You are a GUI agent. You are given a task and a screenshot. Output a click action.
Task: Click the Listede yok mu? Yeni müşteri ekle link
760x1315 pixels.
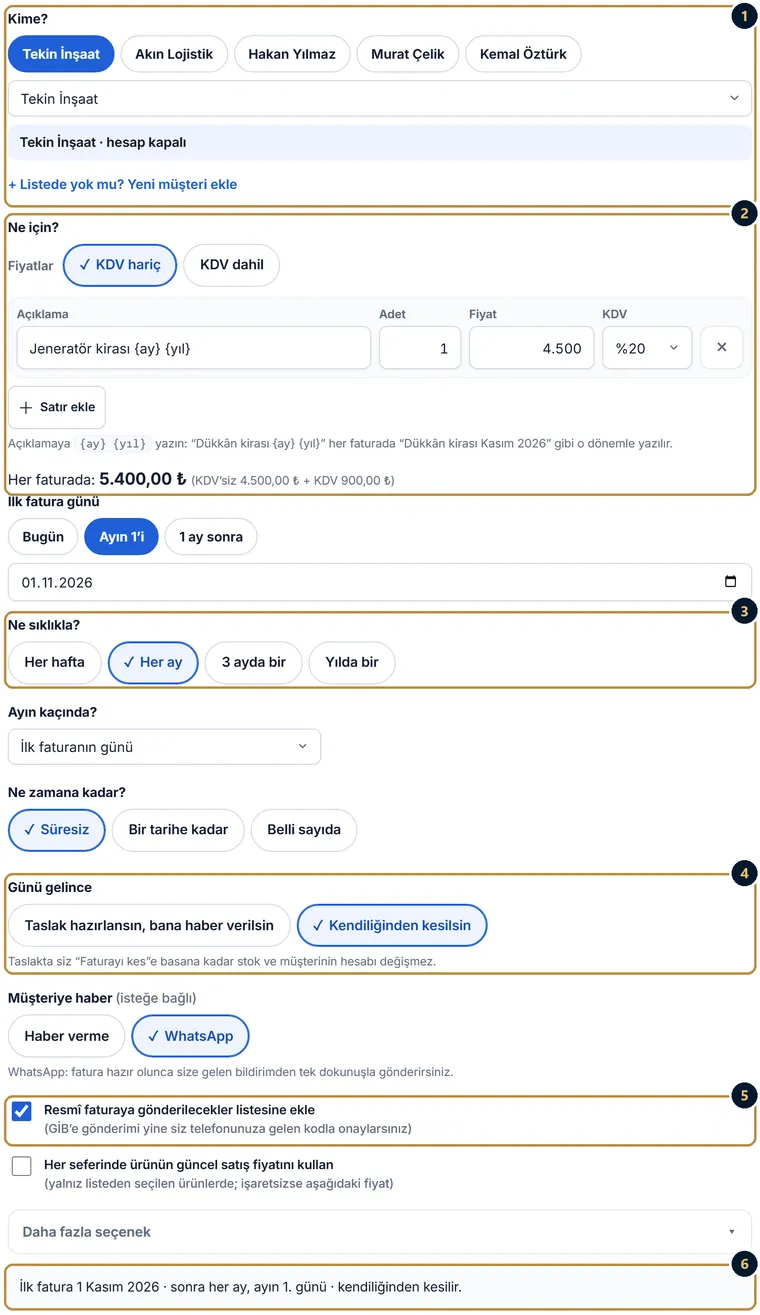[123, 184]
